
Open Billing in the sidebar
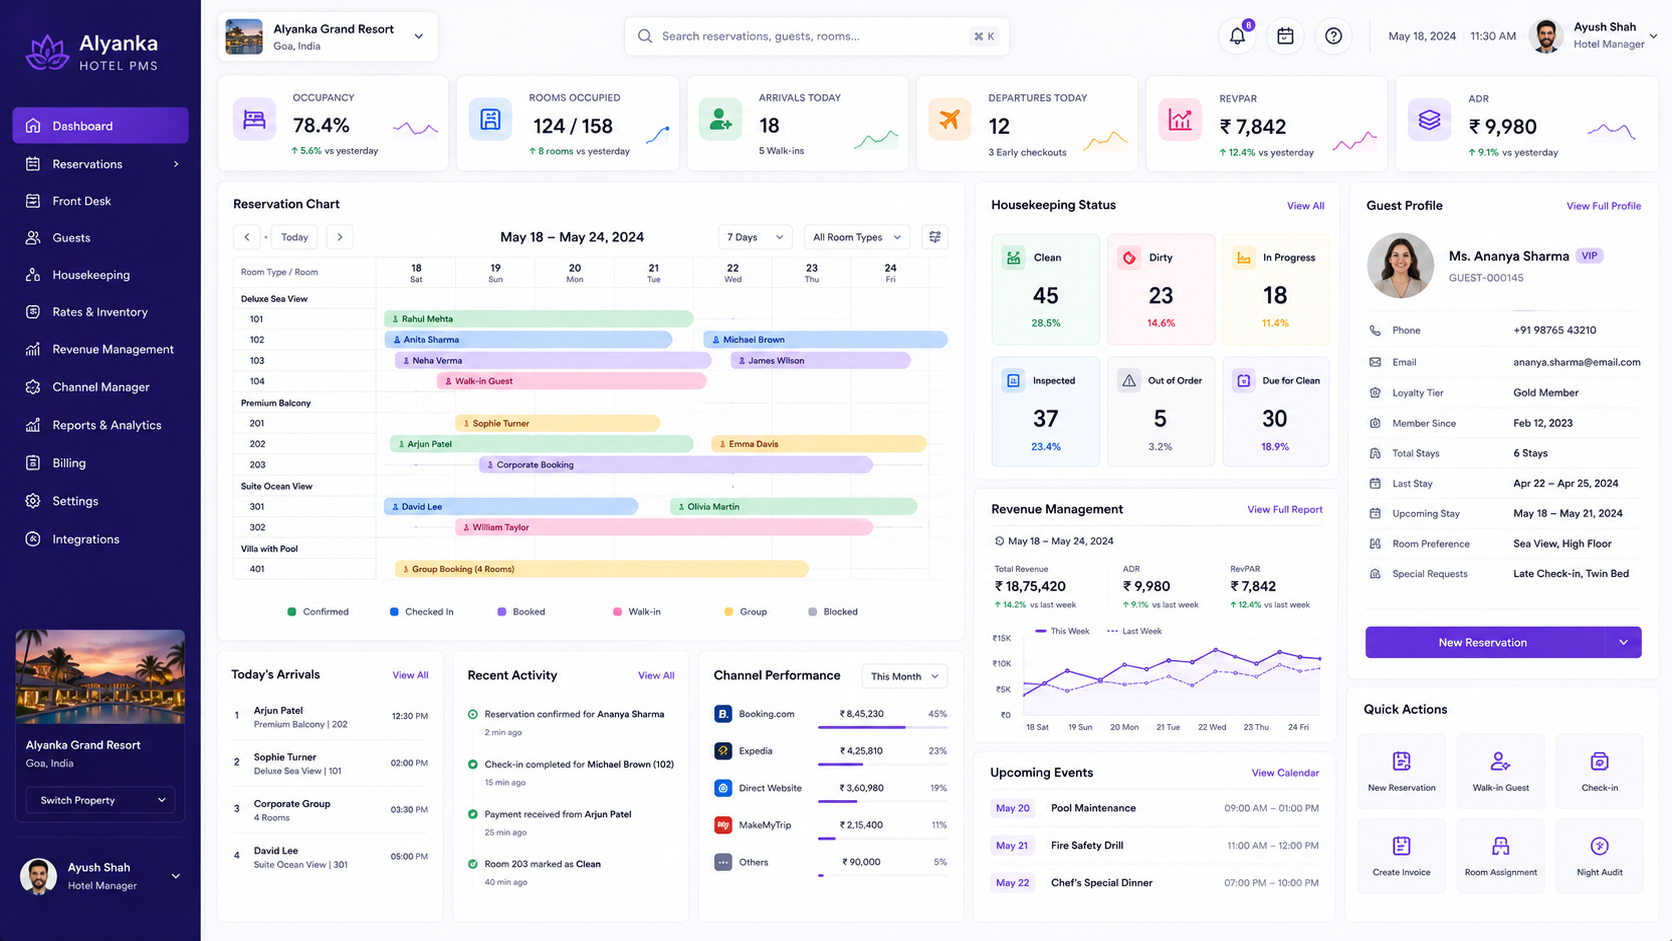click(101, 463)
